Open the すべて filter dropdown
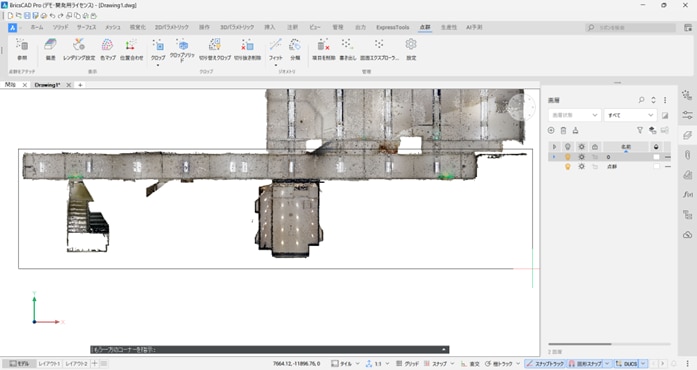The height and width of the screenshot is (370, 697). 630,115
